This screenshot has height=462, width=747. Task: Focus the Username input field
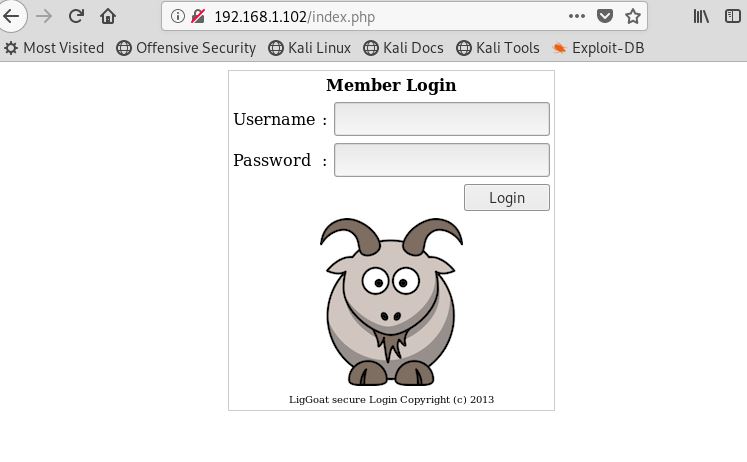(442, 119)
